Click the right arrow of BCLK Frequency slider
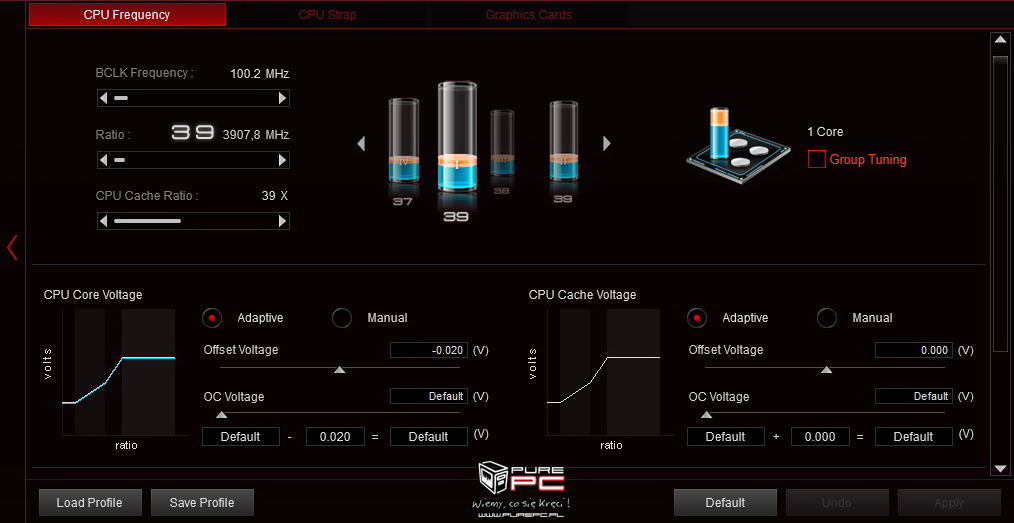 click(x=283, y=98)
